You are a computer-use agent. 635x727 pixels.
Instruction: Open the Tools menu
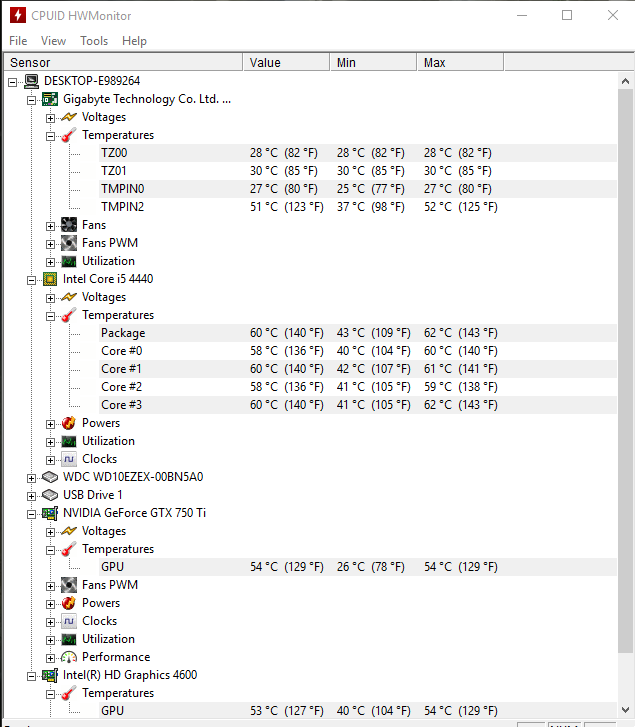coord(94,41)
